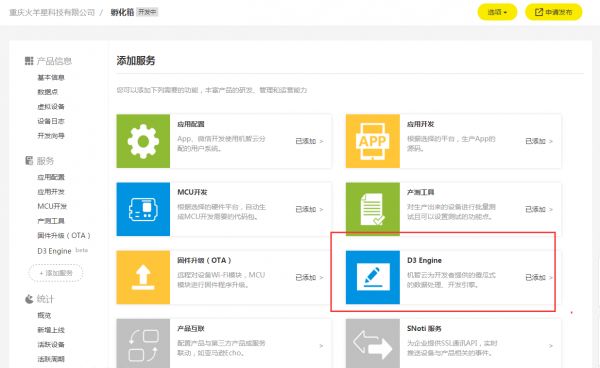Open 活跃设备 under 统计 in sidebar

[x=51, y=344]
